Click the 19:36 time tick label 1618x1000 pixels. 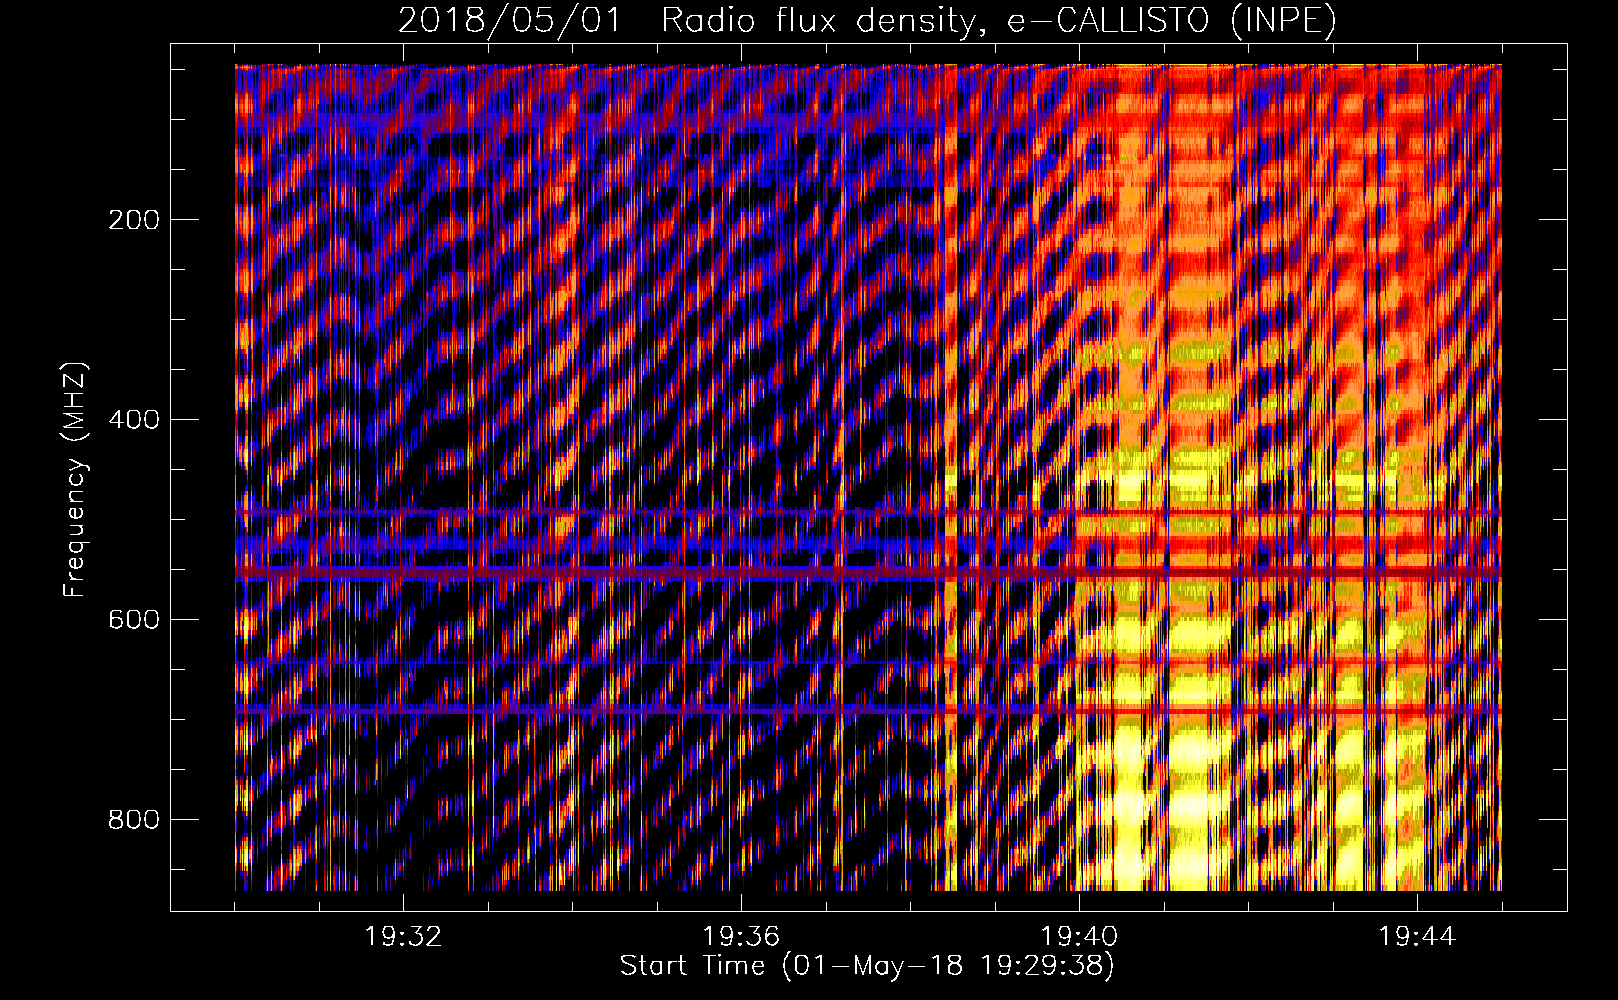click(741, 937)
